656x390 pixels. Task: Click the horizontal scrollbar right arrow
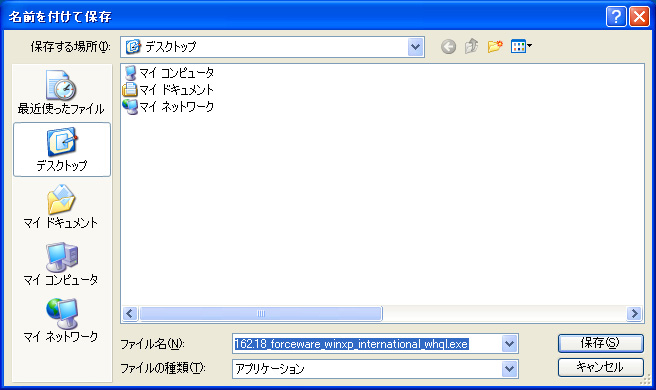(x=634, y=313)
